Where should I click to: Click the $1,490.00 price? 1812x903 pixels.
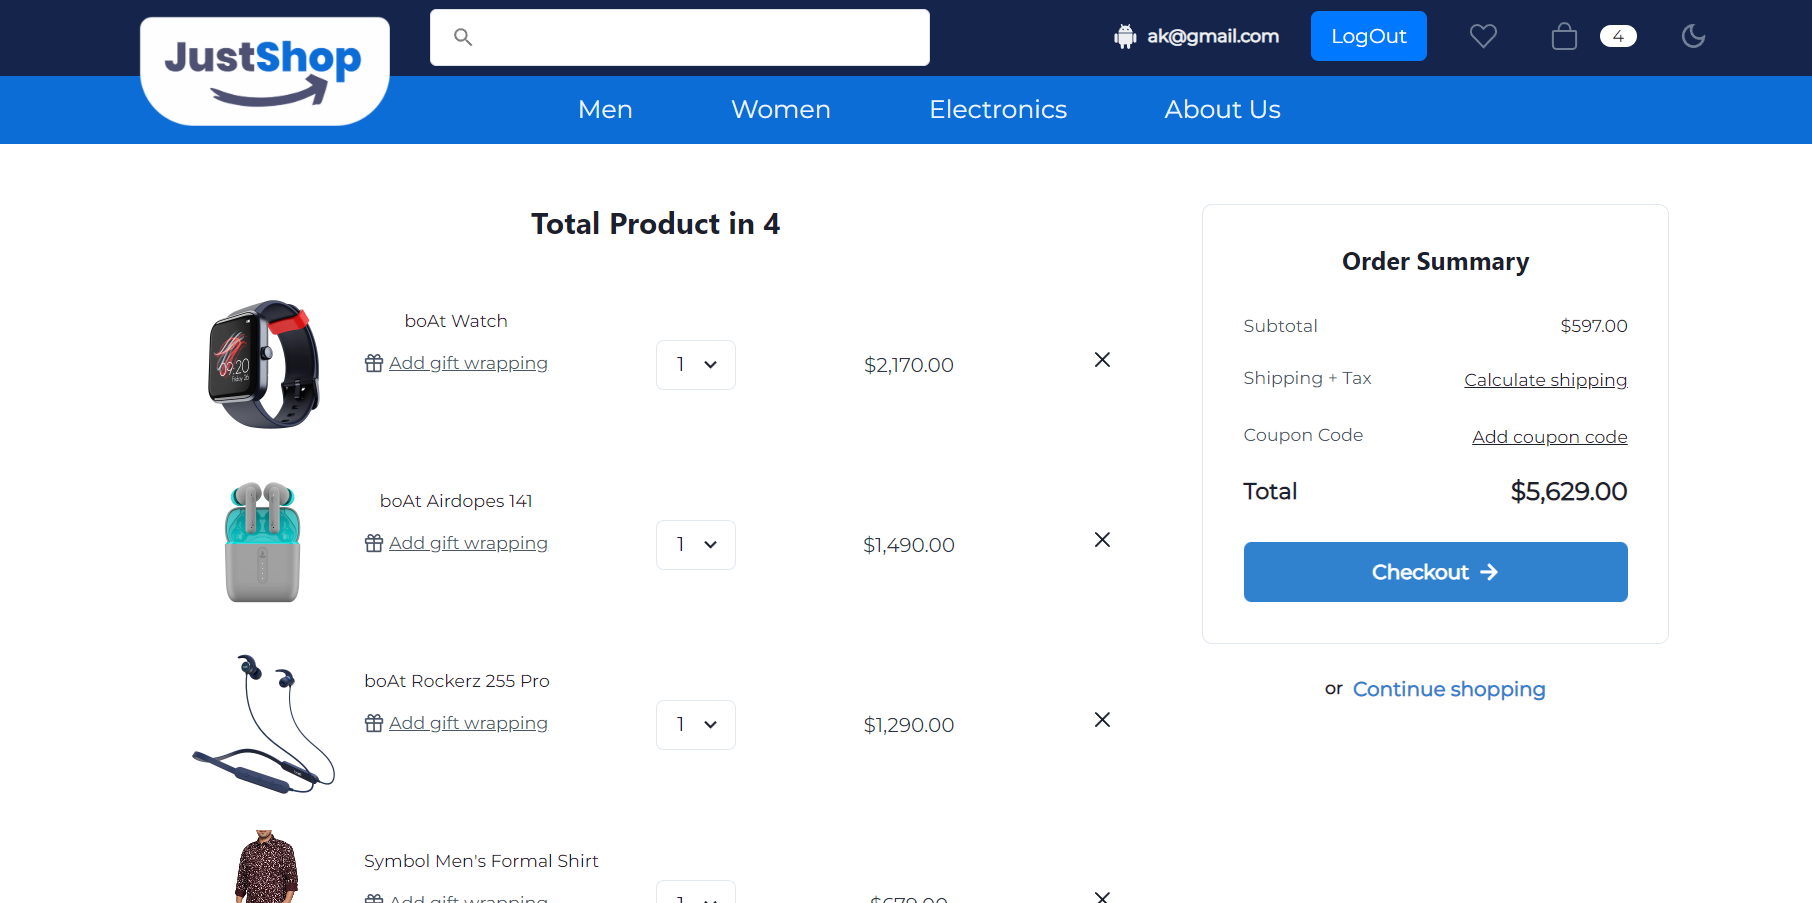[x=909, y=545]
